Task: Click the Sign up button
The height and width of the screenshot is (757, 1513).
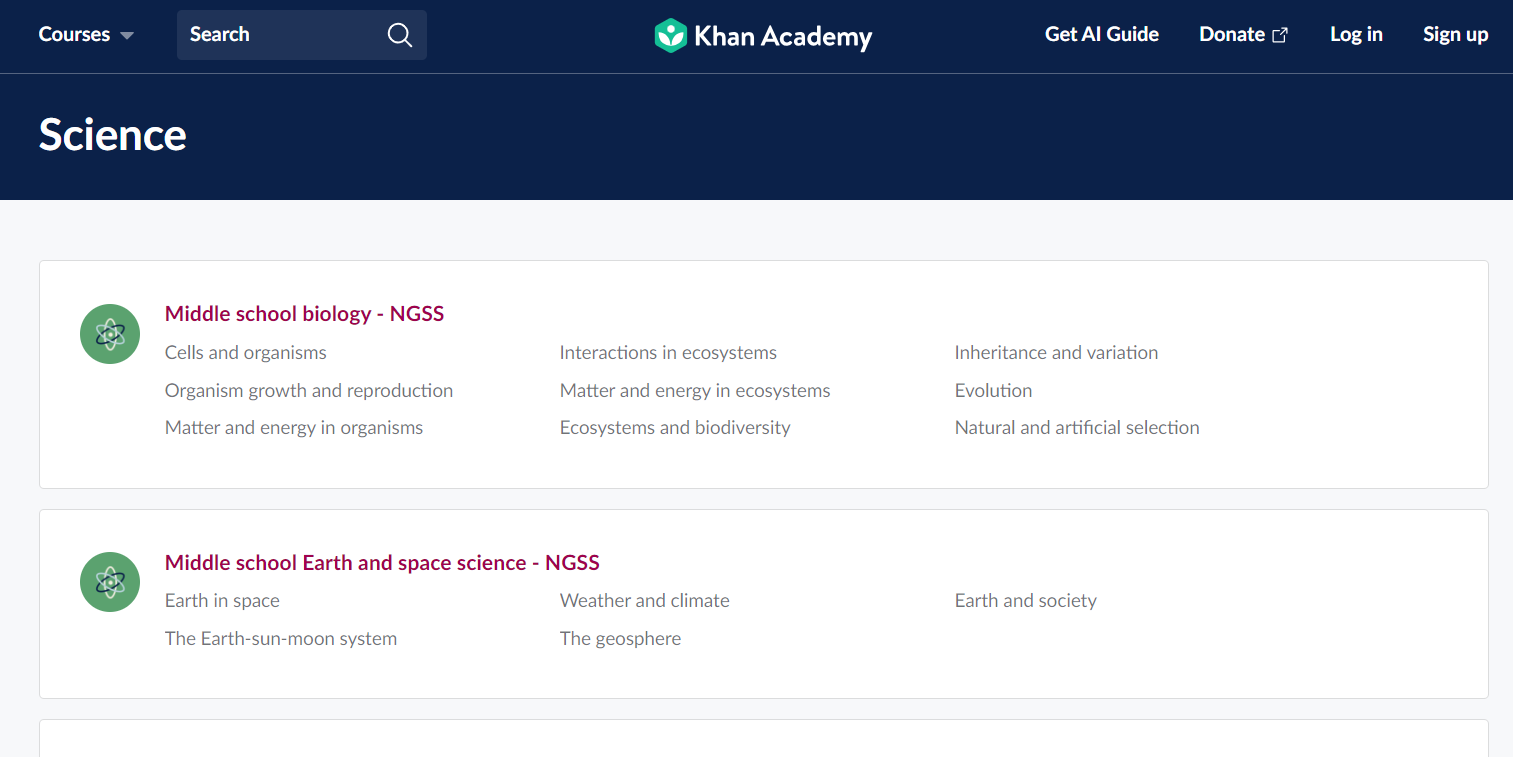Action: [x=1455, y=35]
